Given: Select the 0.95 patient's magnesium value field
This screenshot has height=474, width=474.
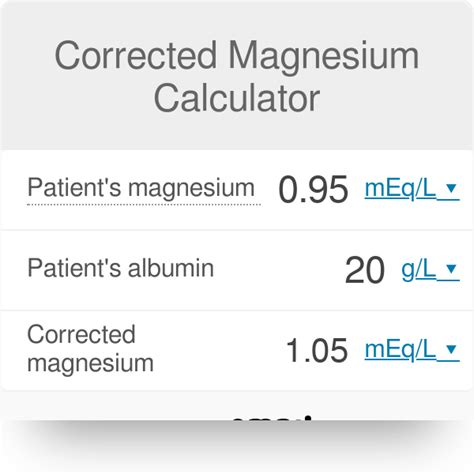Looking at the screenshot, I should coord(313,189).
